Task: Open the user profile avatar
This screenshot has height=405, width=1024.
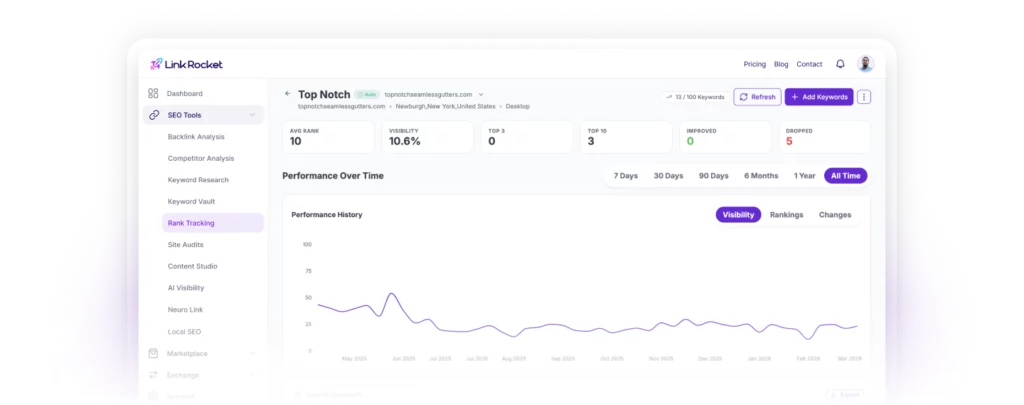Action: click(865, 64)
